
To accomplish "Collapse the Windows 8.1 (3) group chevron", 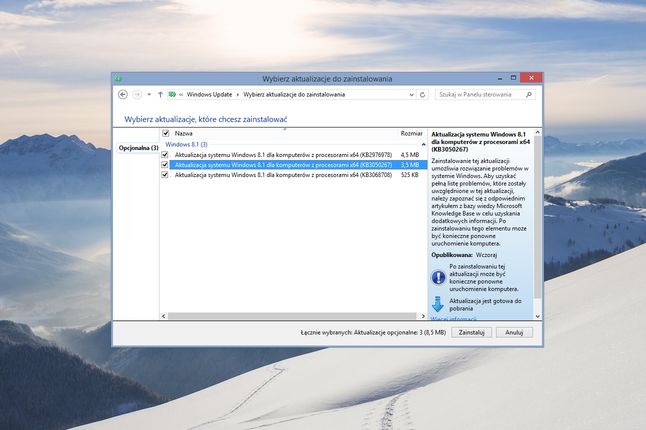I will click(x=424, y=145).
